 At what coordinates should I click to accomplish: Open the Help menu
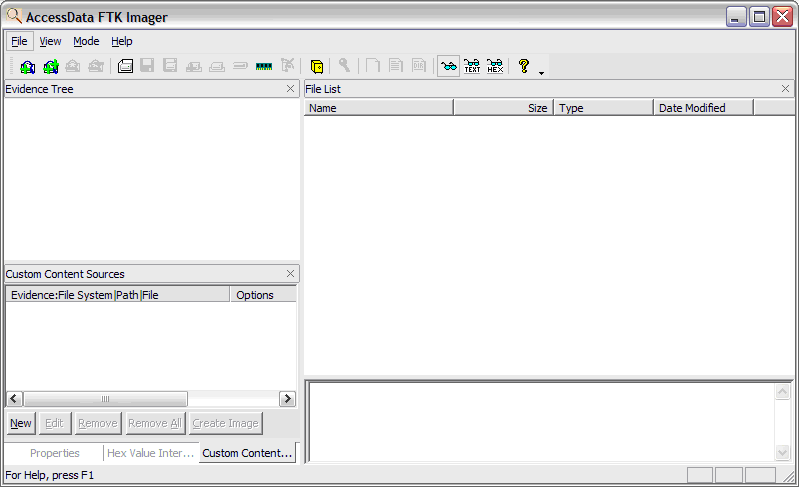[x=122, y=41]
